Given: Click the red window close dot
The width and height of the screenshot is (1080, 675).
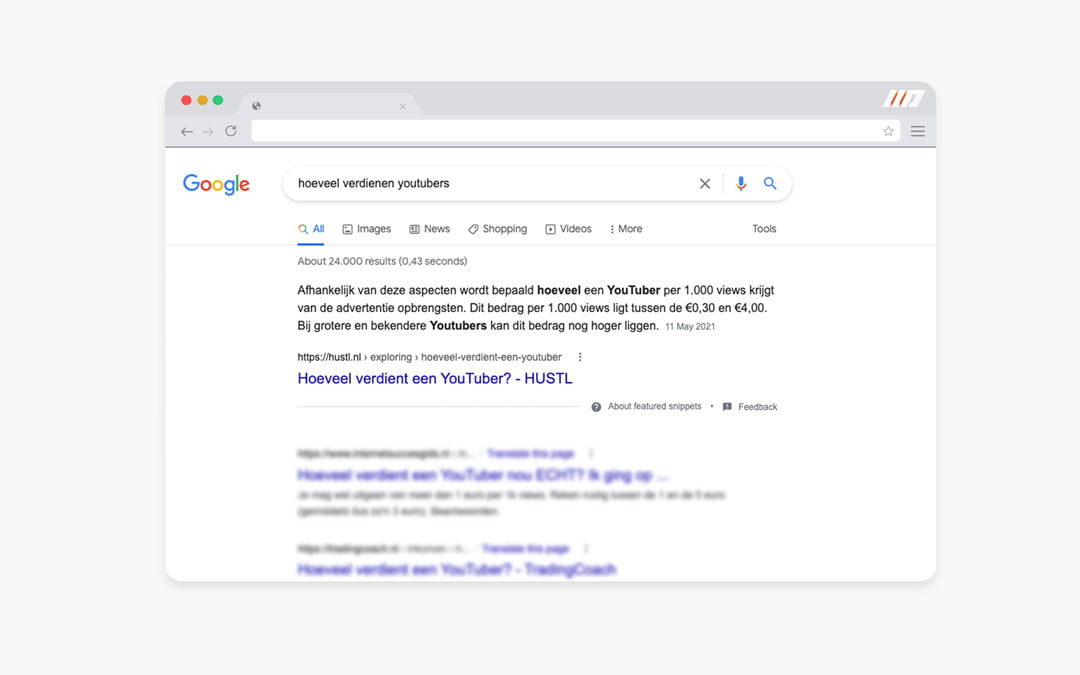Looking at the screenshot, I should point(186,100).
